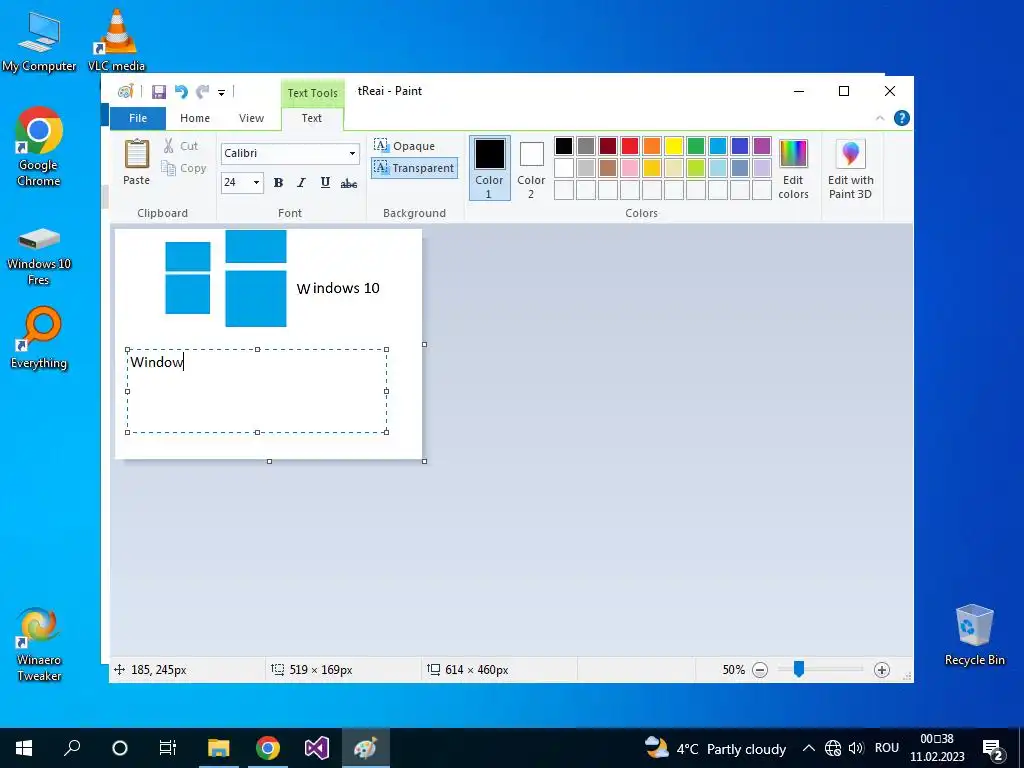This screenshot has height=768, width=1024.
Task: Click the ROU input language indicator
Action: tap(887, 748)
